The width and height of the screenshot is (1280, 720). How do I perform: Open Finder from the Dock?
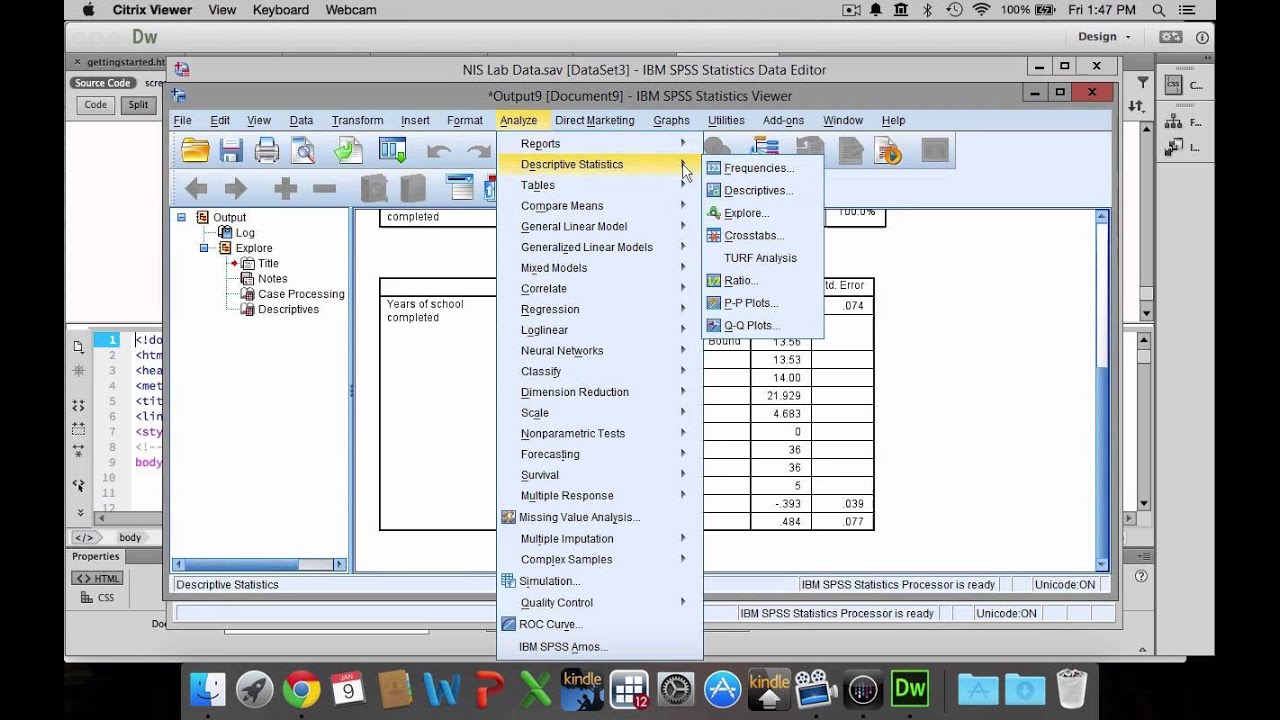(x=207, y=689)
